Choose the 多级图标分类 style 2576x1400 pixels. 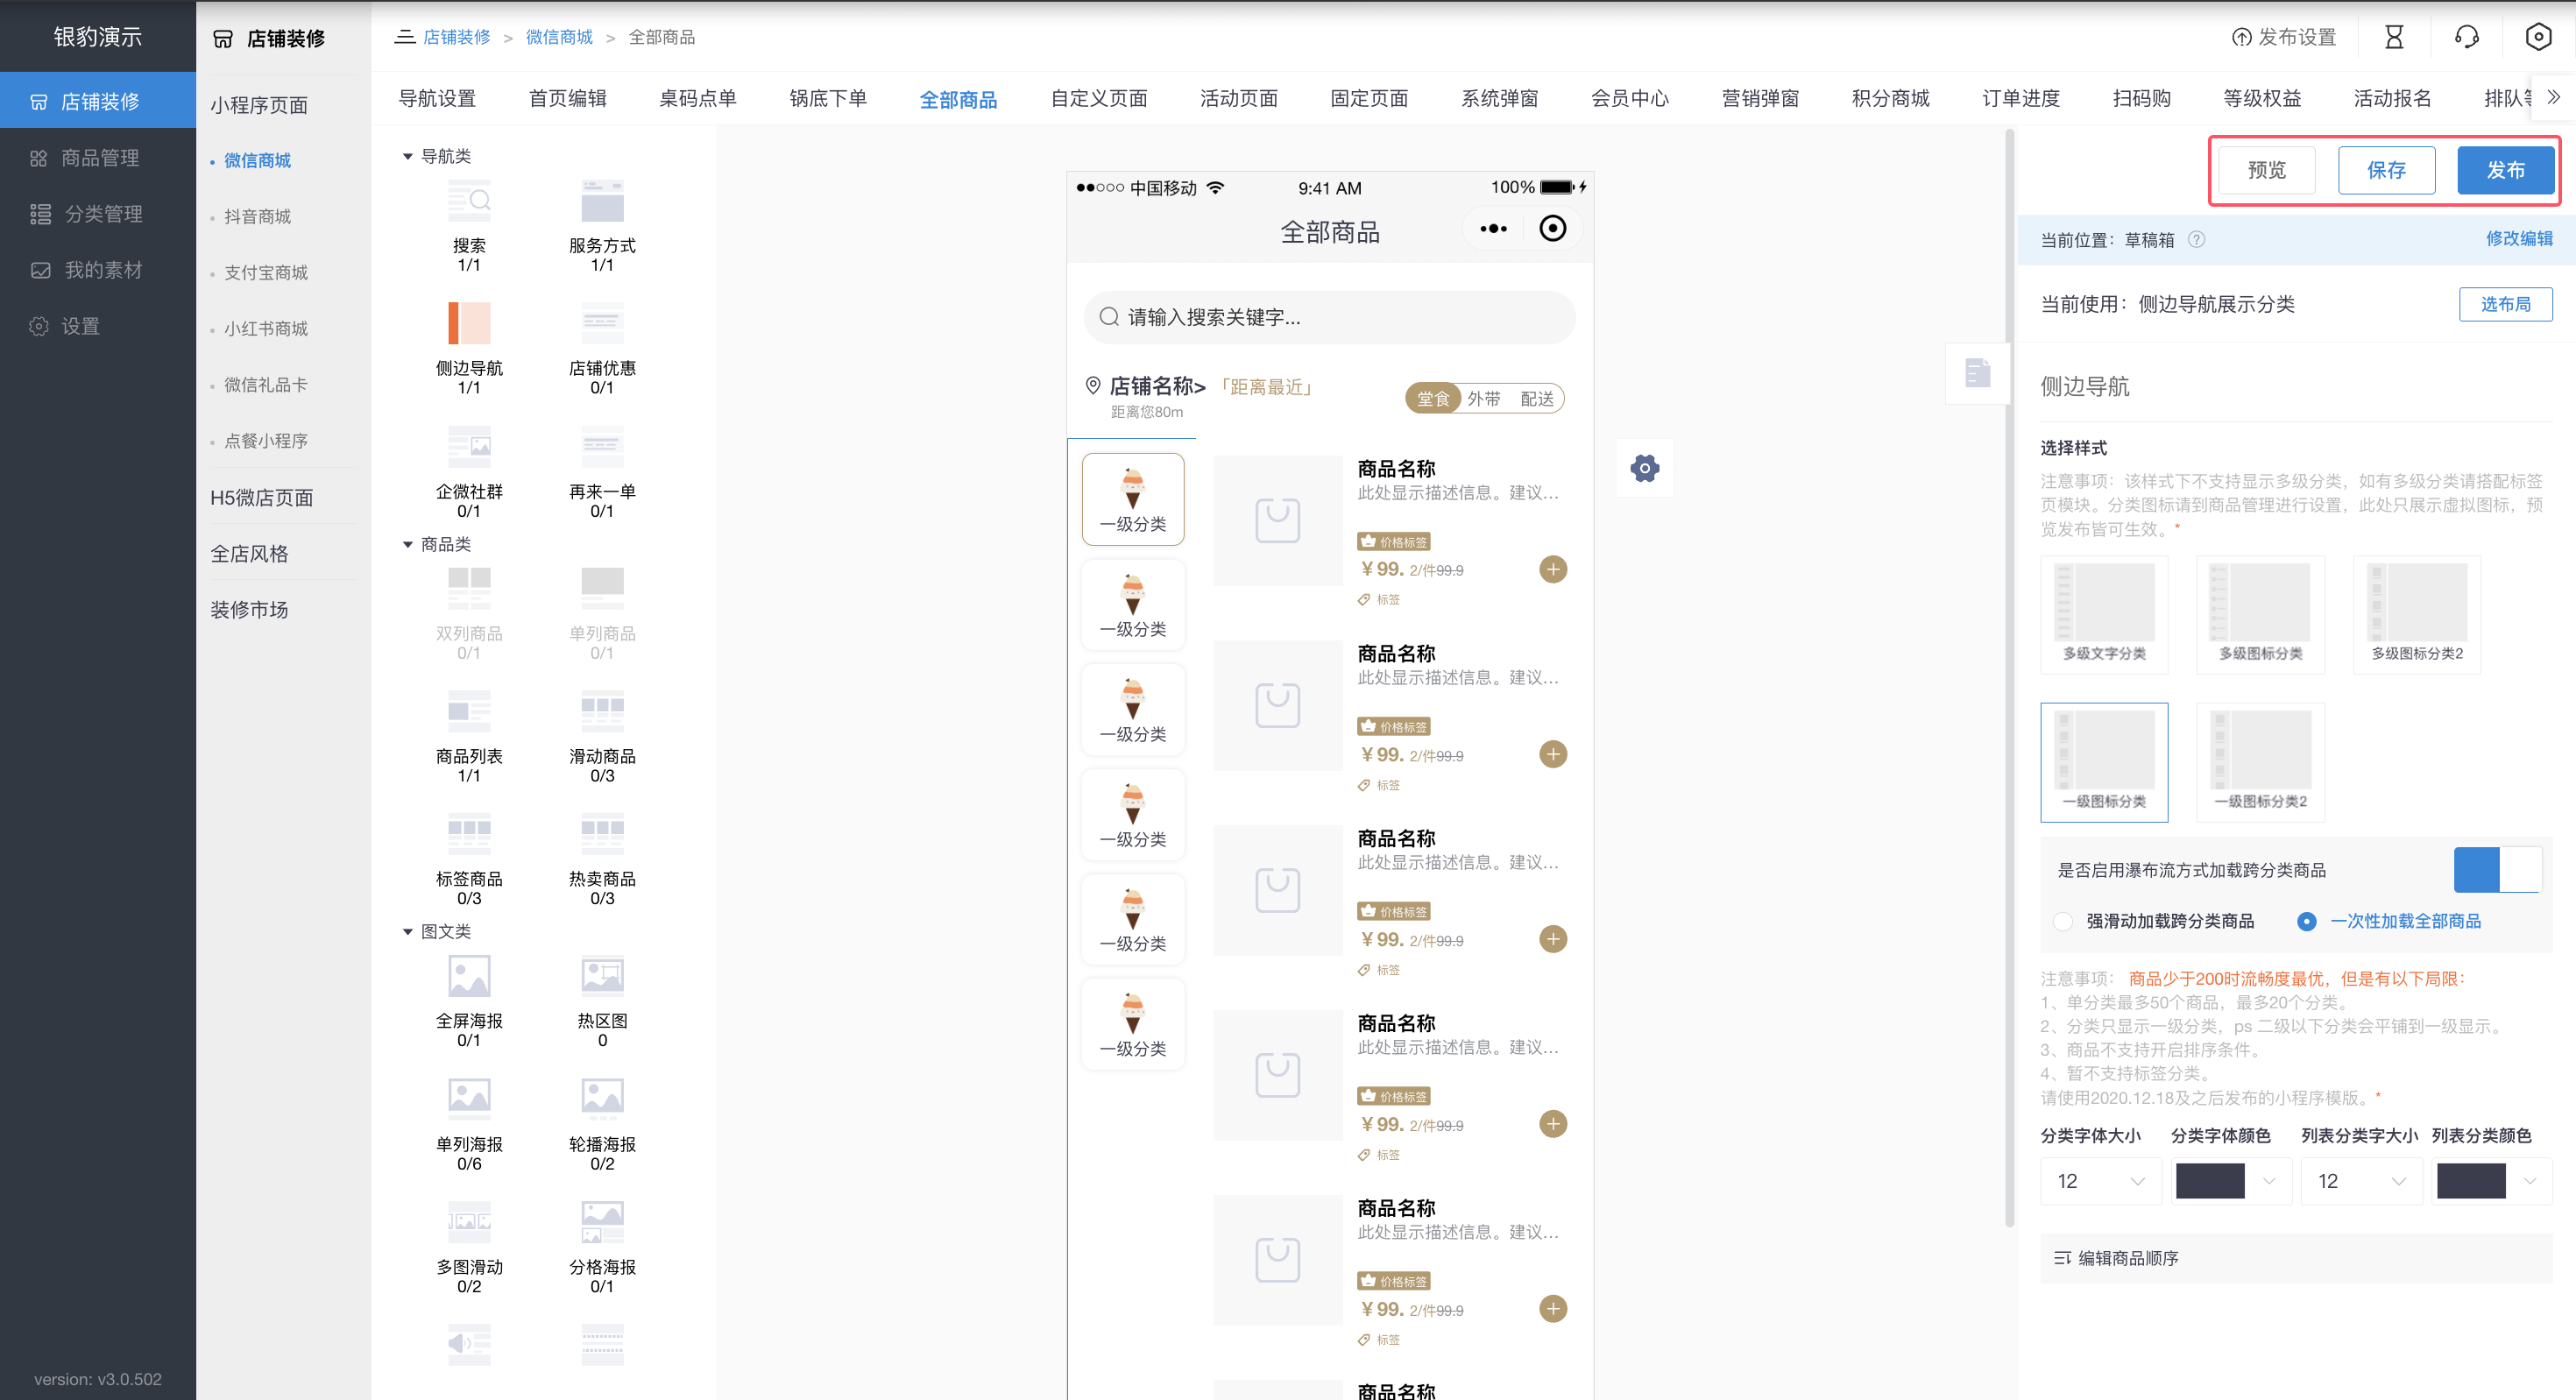coord(2260,614)
